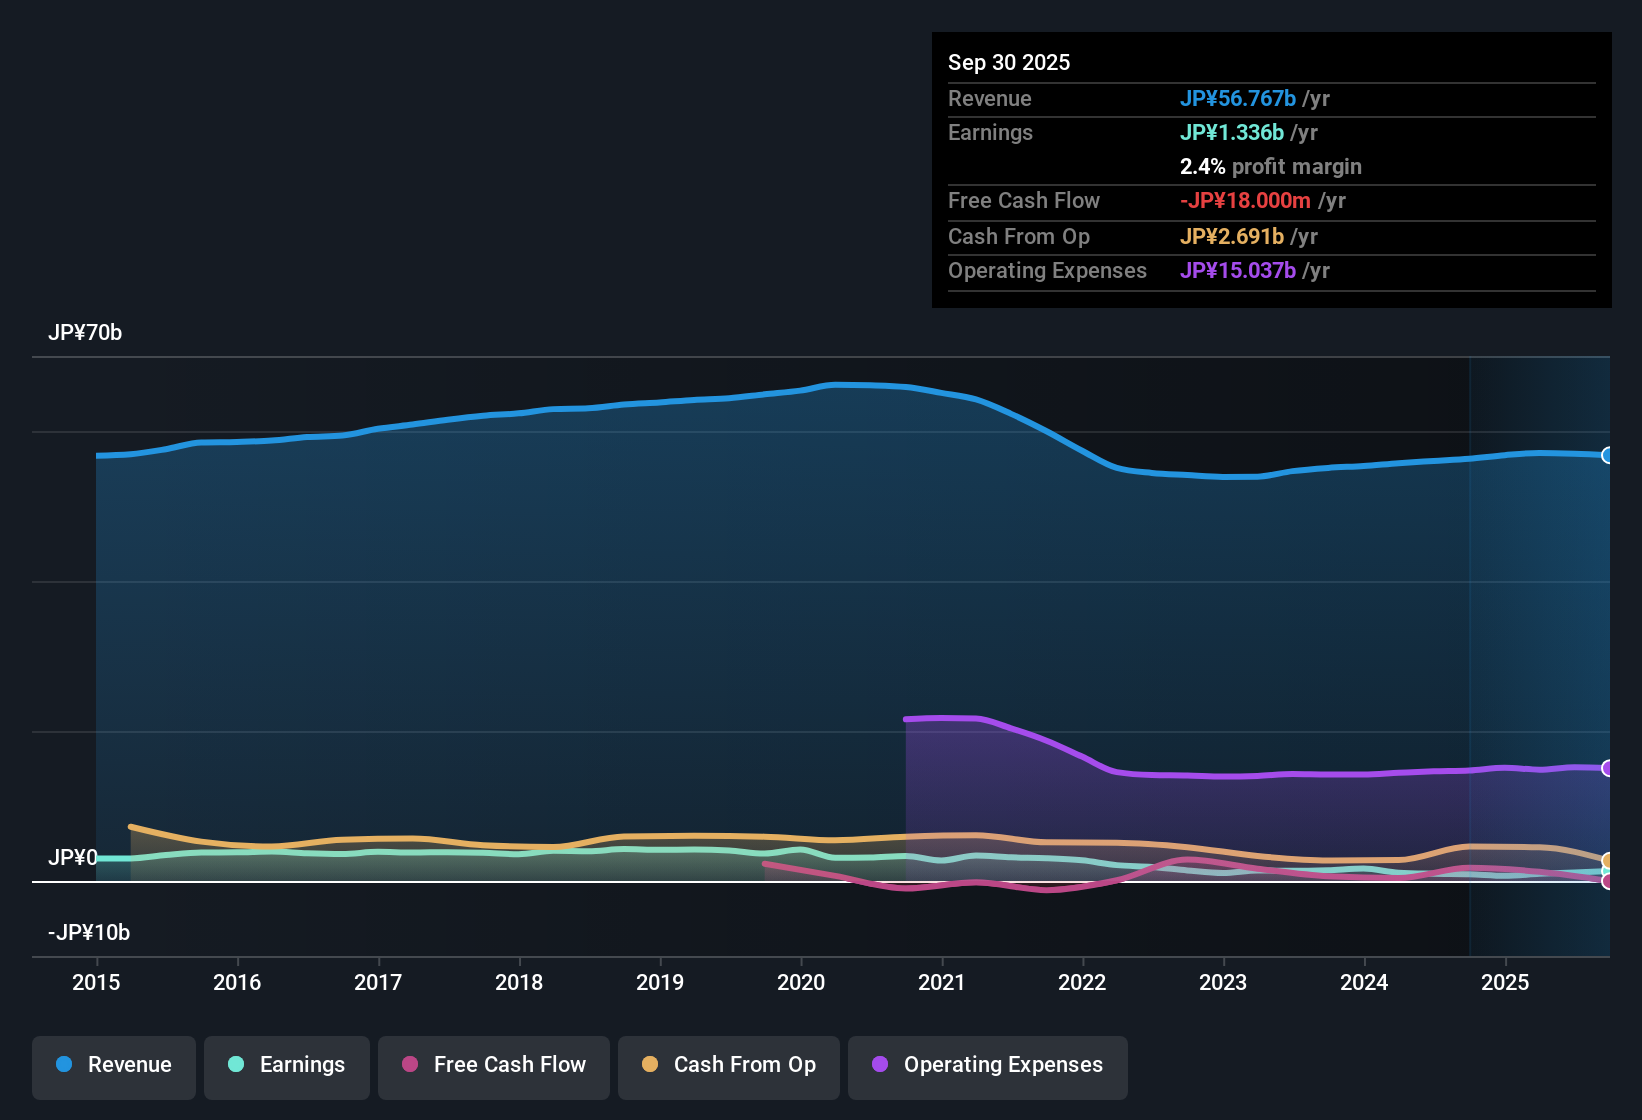Click the 2.4% profit margin text
The image size is (1642, 1120).
pos(1271,167)
